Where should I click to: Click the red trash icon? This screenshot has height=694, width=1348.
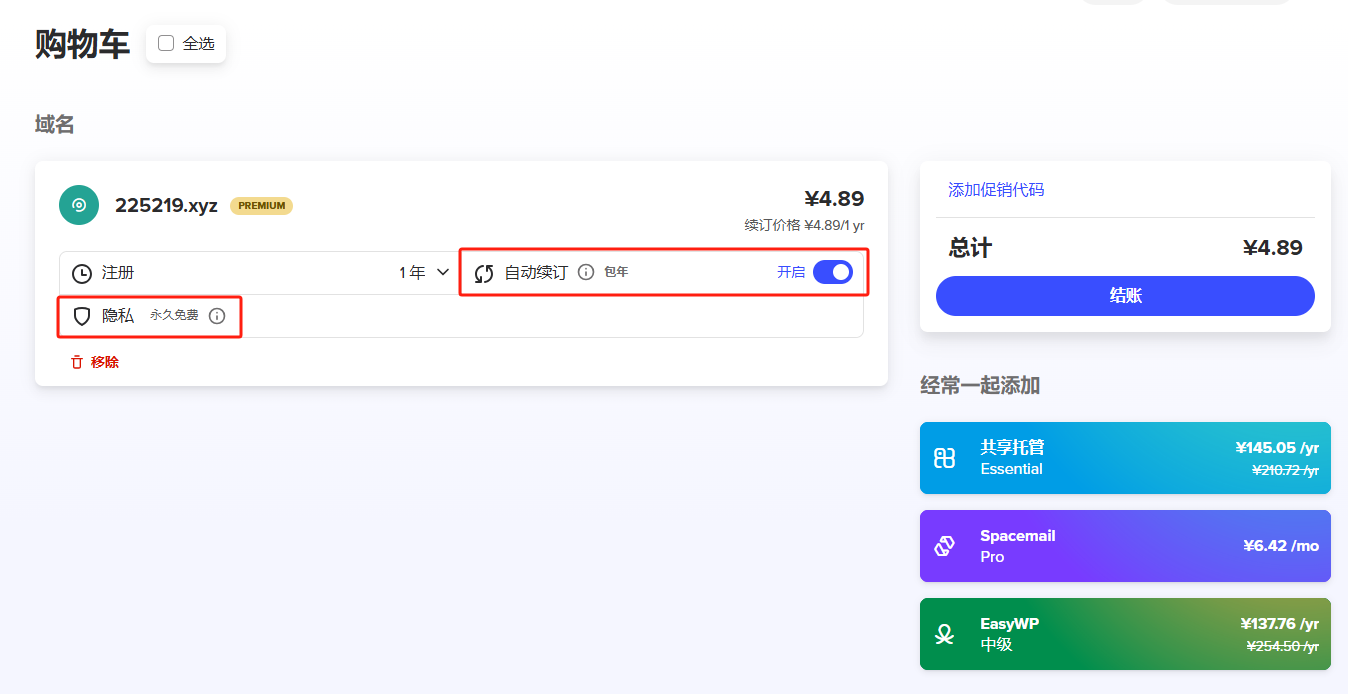(77, 362)
